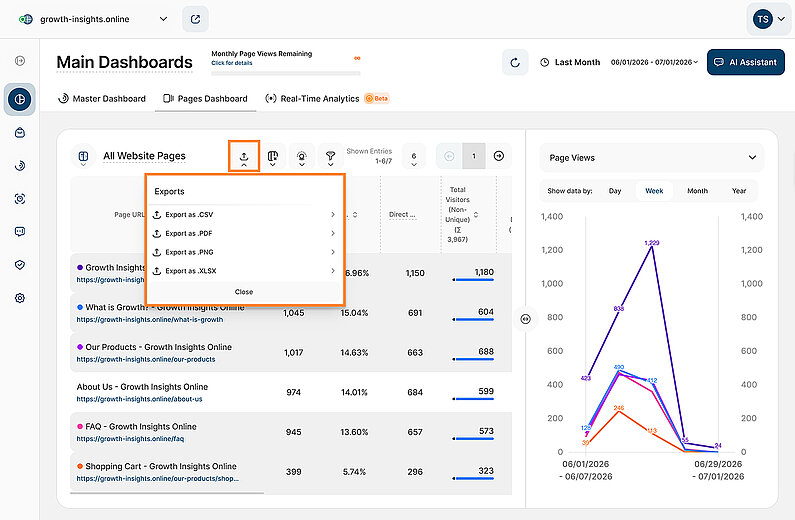Toggle the violet Our Products series dot

(x=80, y=347)
